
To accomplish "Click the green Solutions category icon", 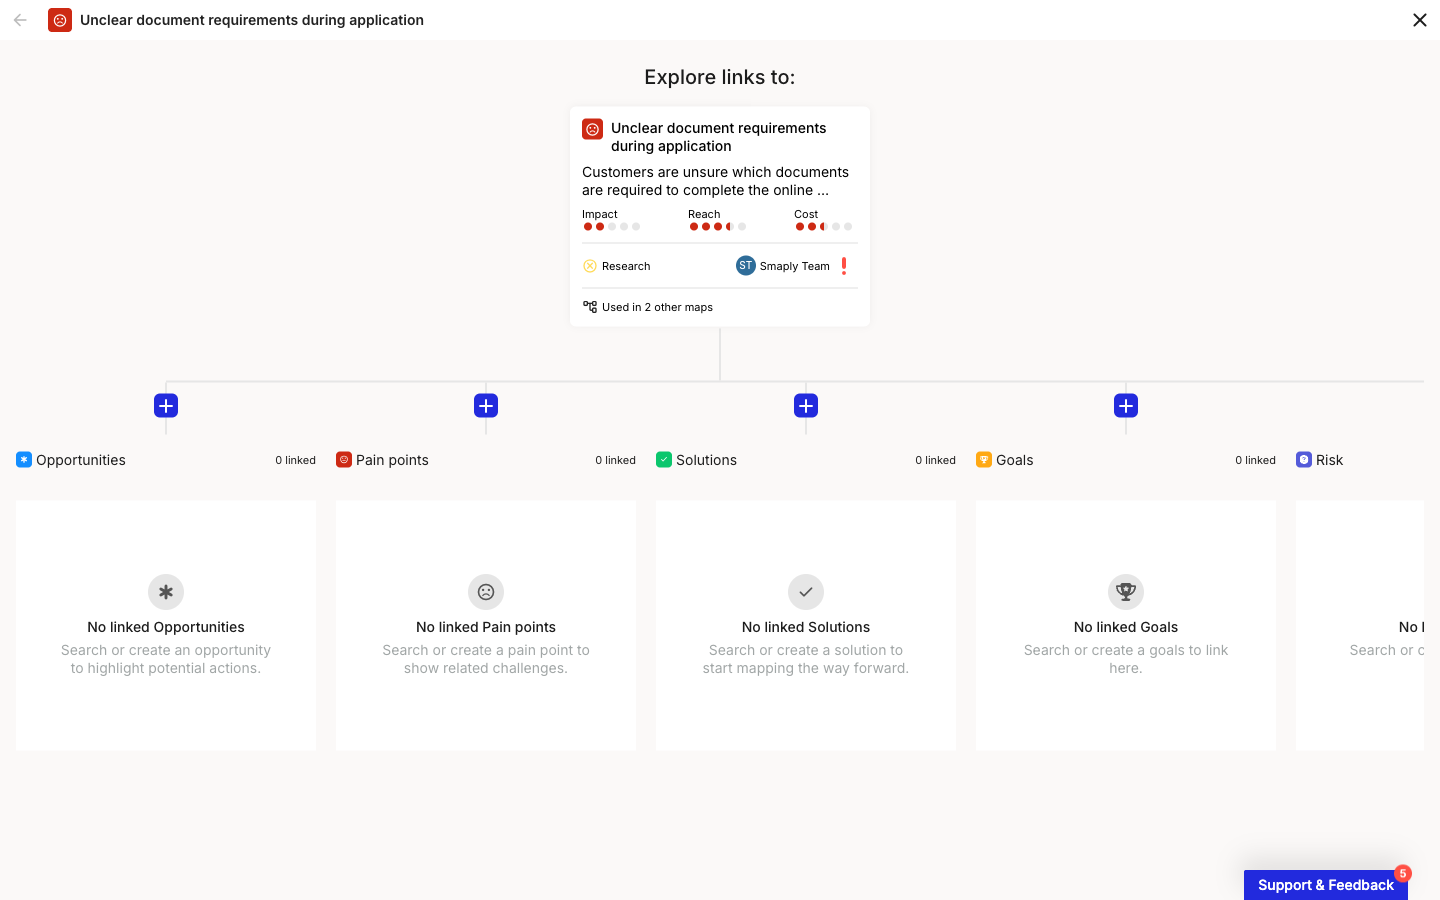I will 664,460.
